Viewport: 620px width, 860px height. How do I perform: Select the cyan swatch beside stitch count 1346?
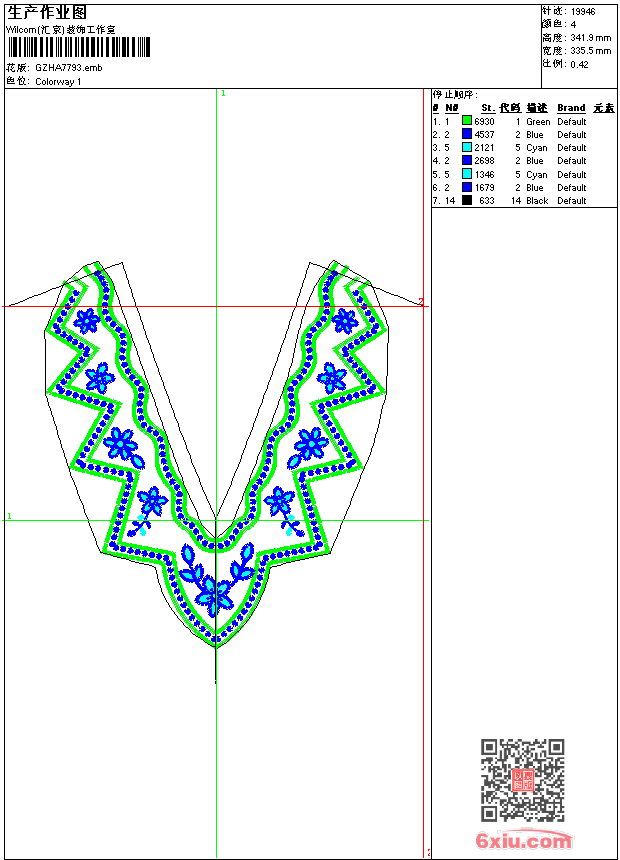[467, 173]
